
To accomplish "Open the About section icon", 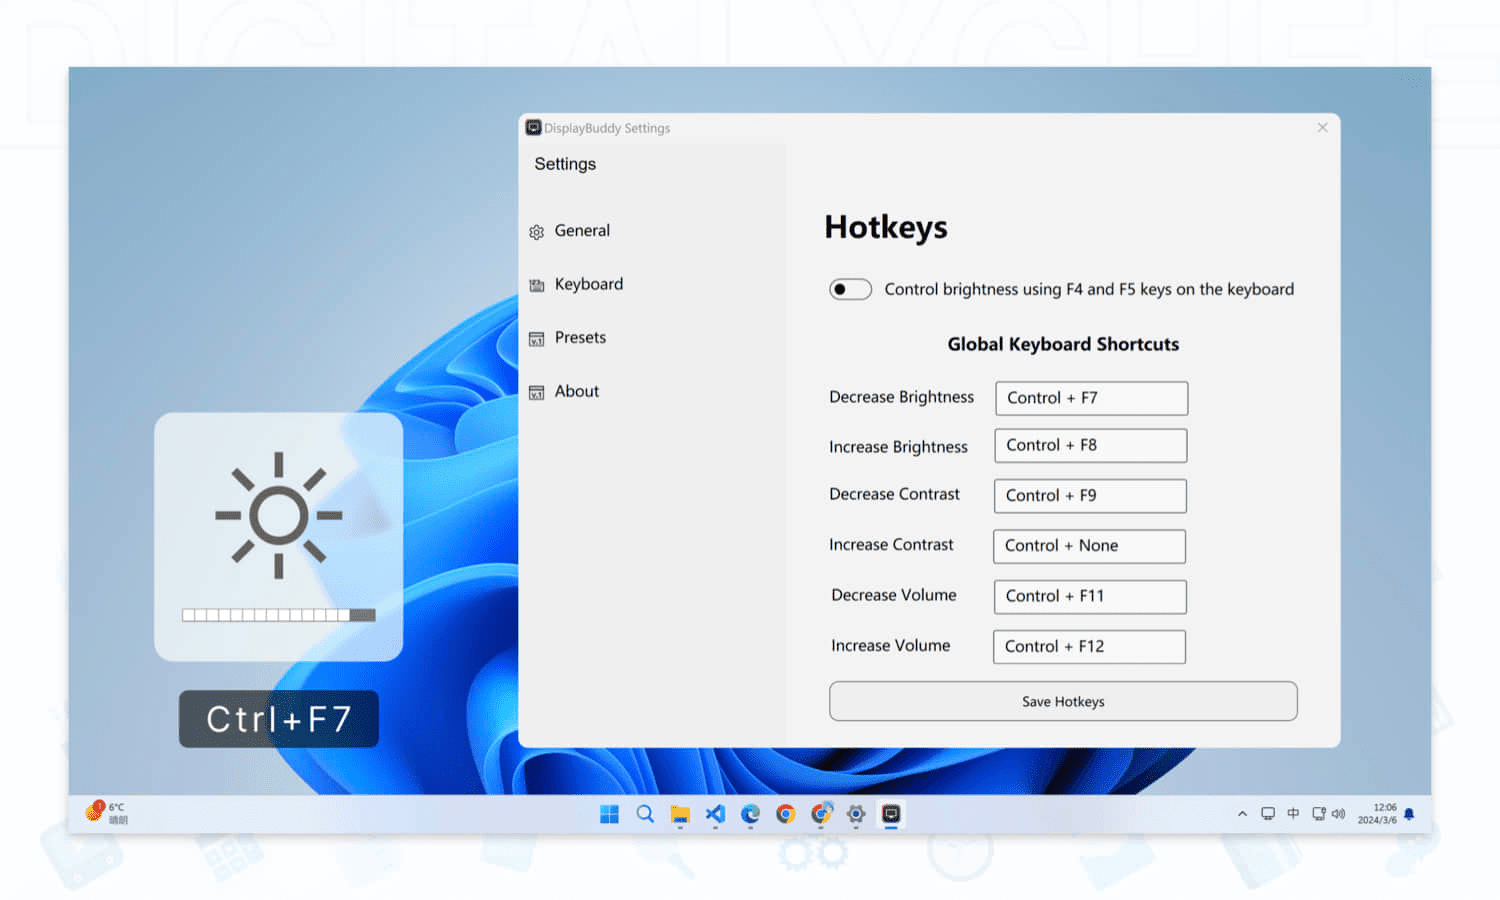I will pos(537,391).
